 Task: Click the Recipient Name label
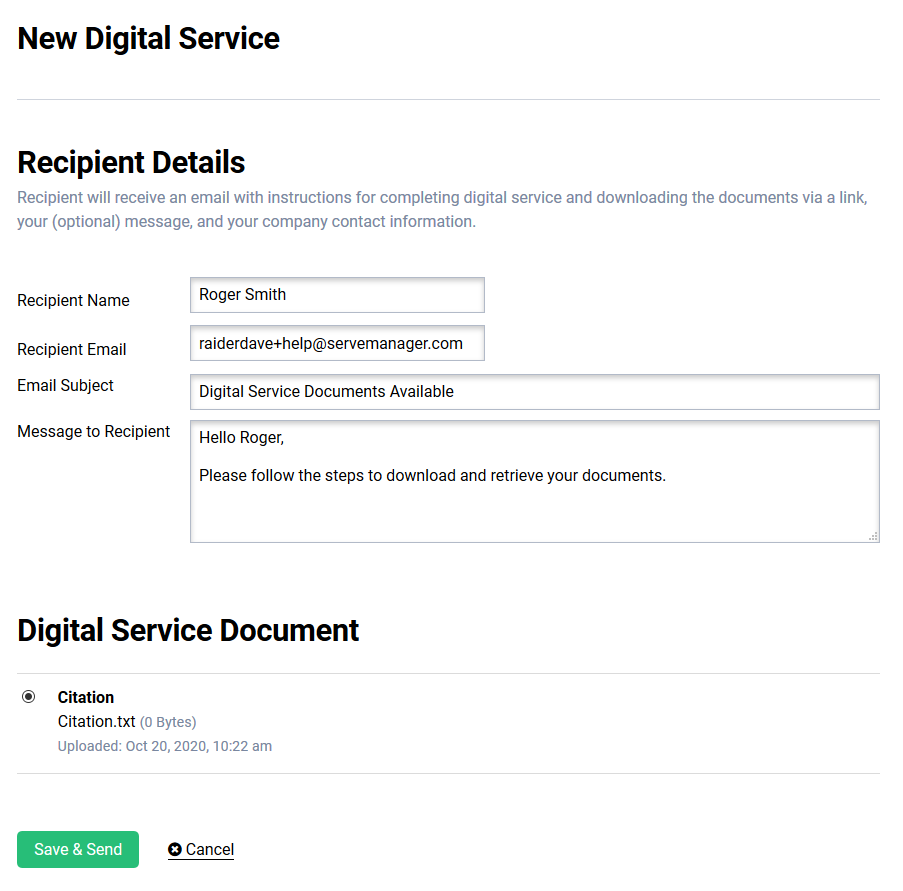point(73,300)
